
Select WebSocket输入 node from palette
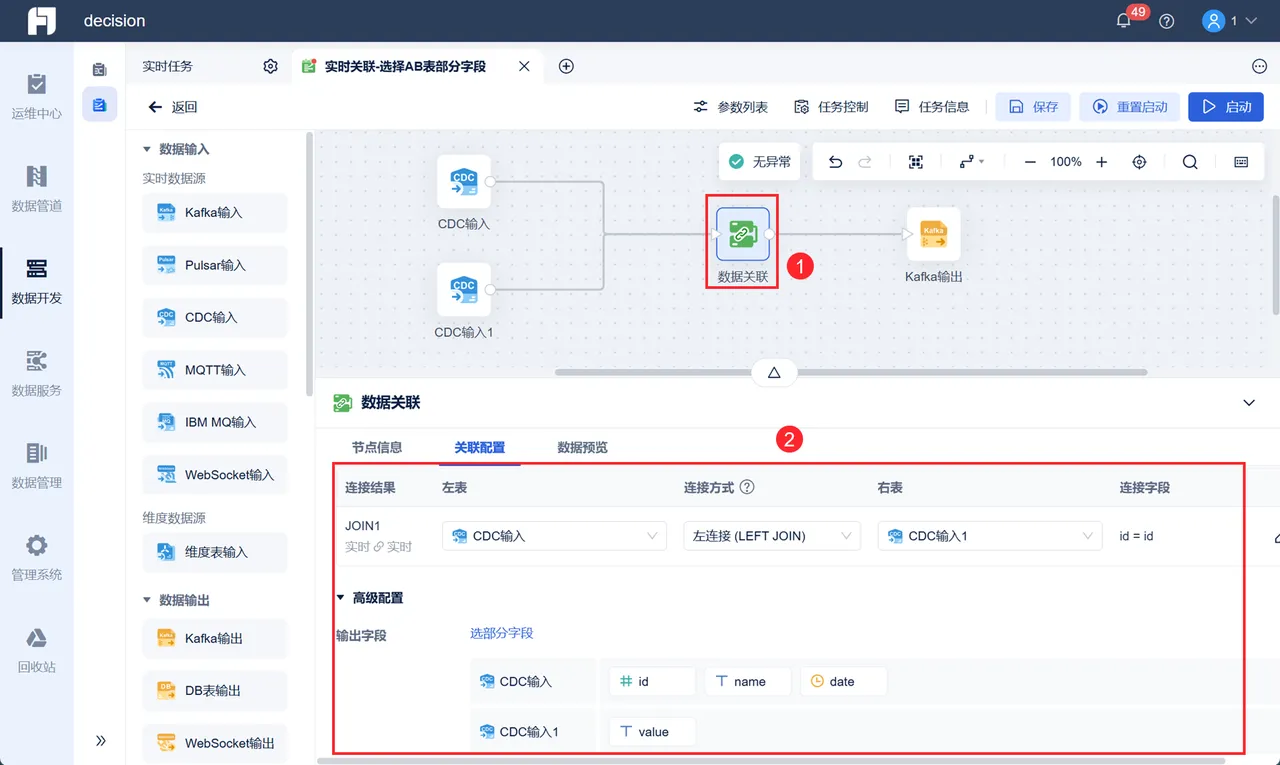click(x=214, y=475)
